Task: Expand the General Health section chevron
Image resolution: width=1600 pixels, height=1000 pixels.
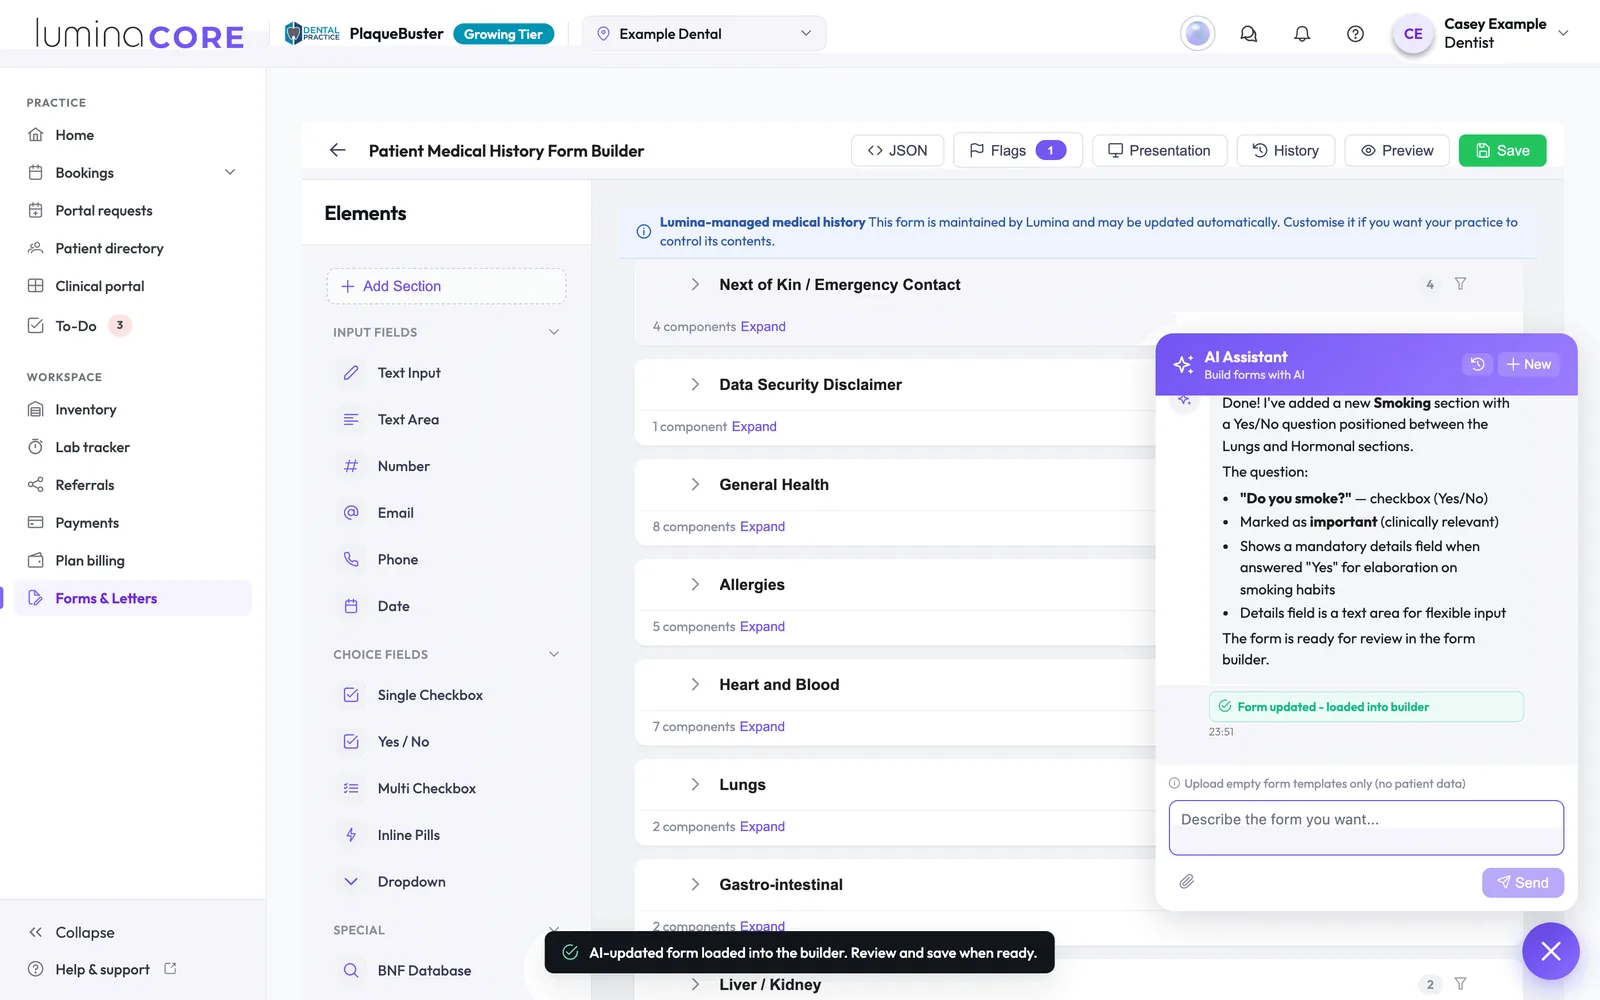Action: 695,484
